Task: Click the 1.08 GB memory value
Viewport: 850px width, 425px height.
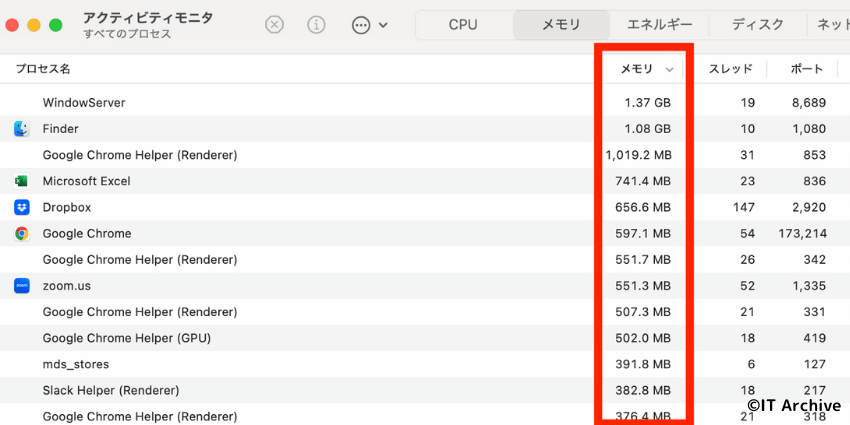Action: (647, 129)
